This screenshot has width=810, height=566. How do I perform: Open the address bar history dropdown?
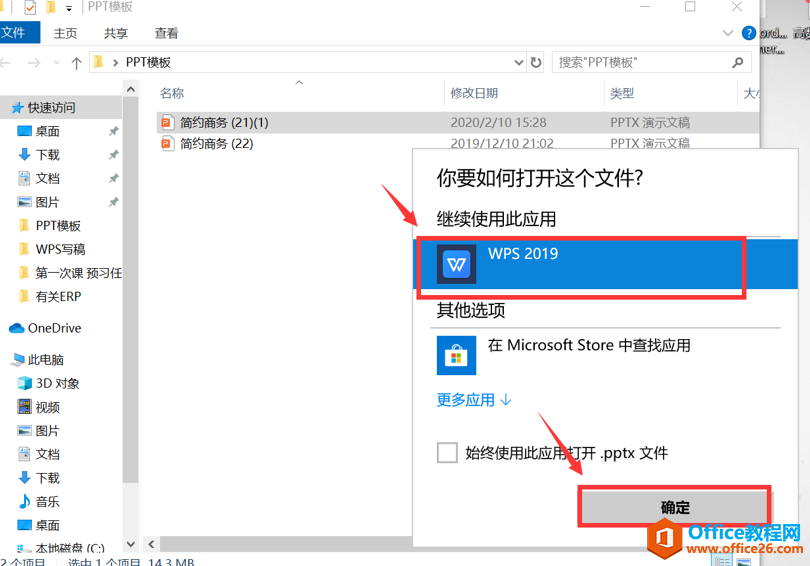(519, 63)
